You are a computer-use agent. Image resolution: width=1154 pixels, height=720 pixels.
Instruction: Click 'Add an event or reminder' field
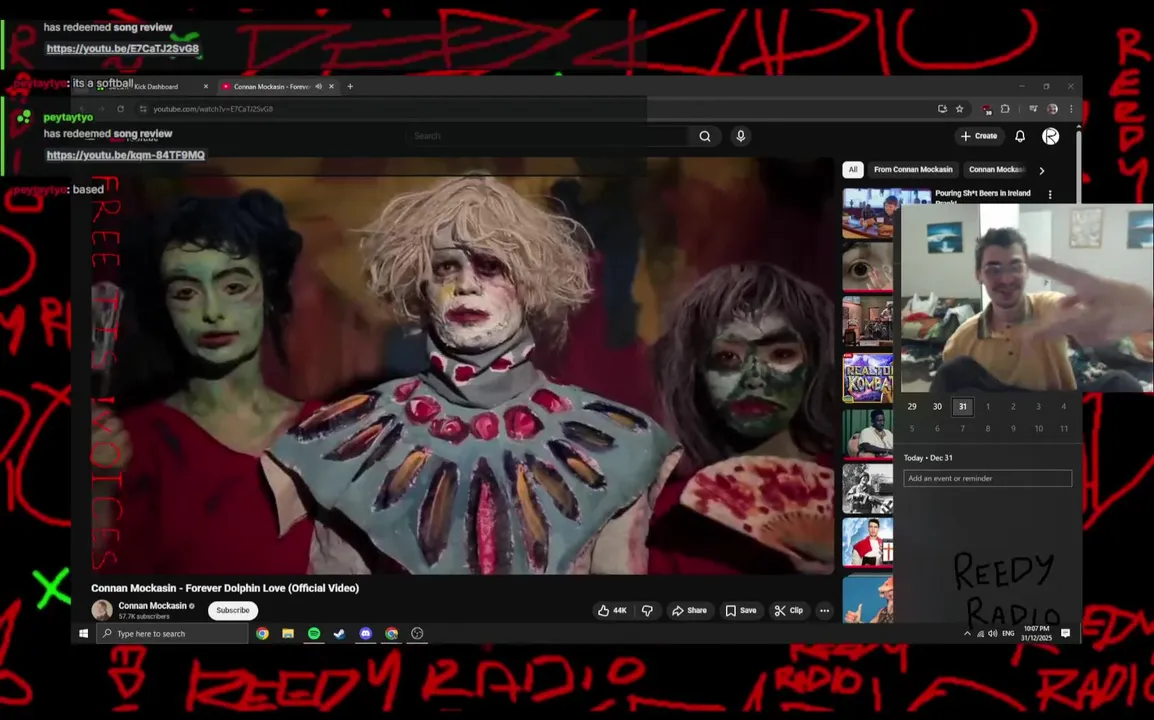[x=988, y=479]
